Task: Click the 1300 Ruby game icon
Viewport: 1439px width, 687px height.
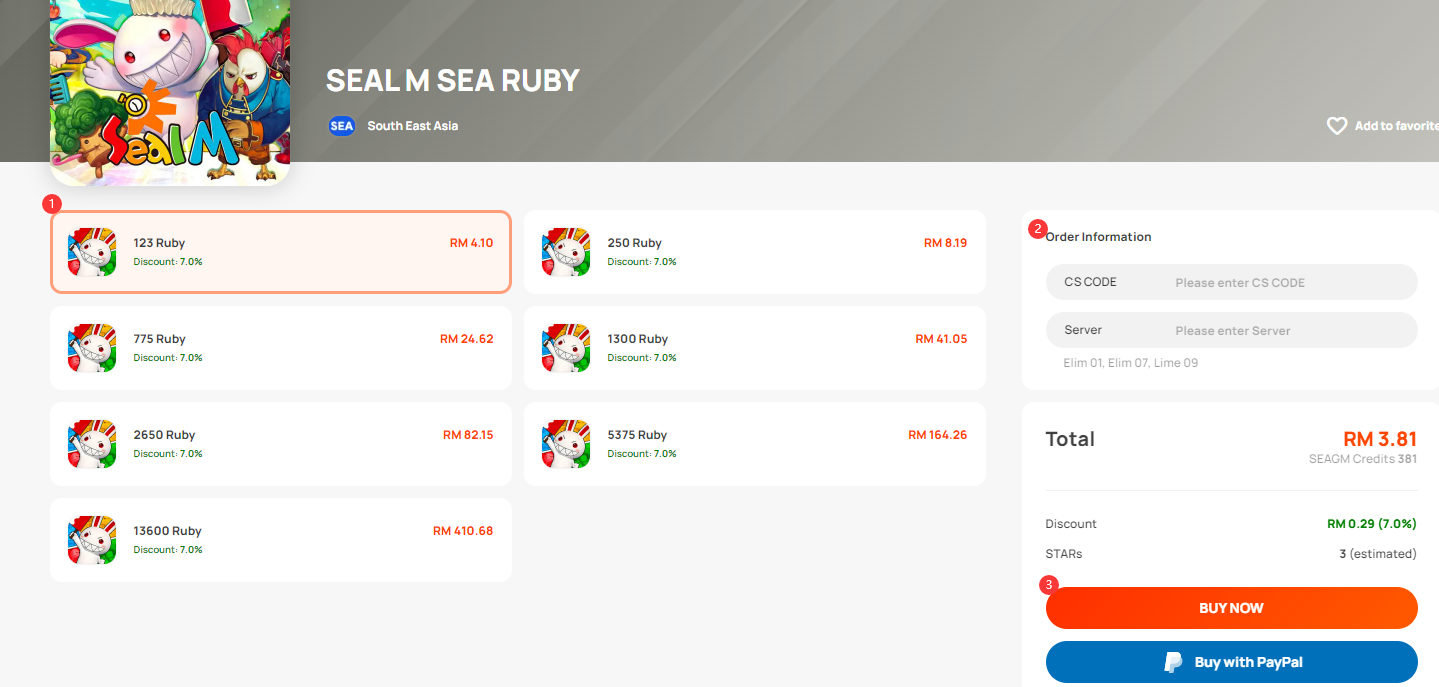Action: (x=566, y=348)
